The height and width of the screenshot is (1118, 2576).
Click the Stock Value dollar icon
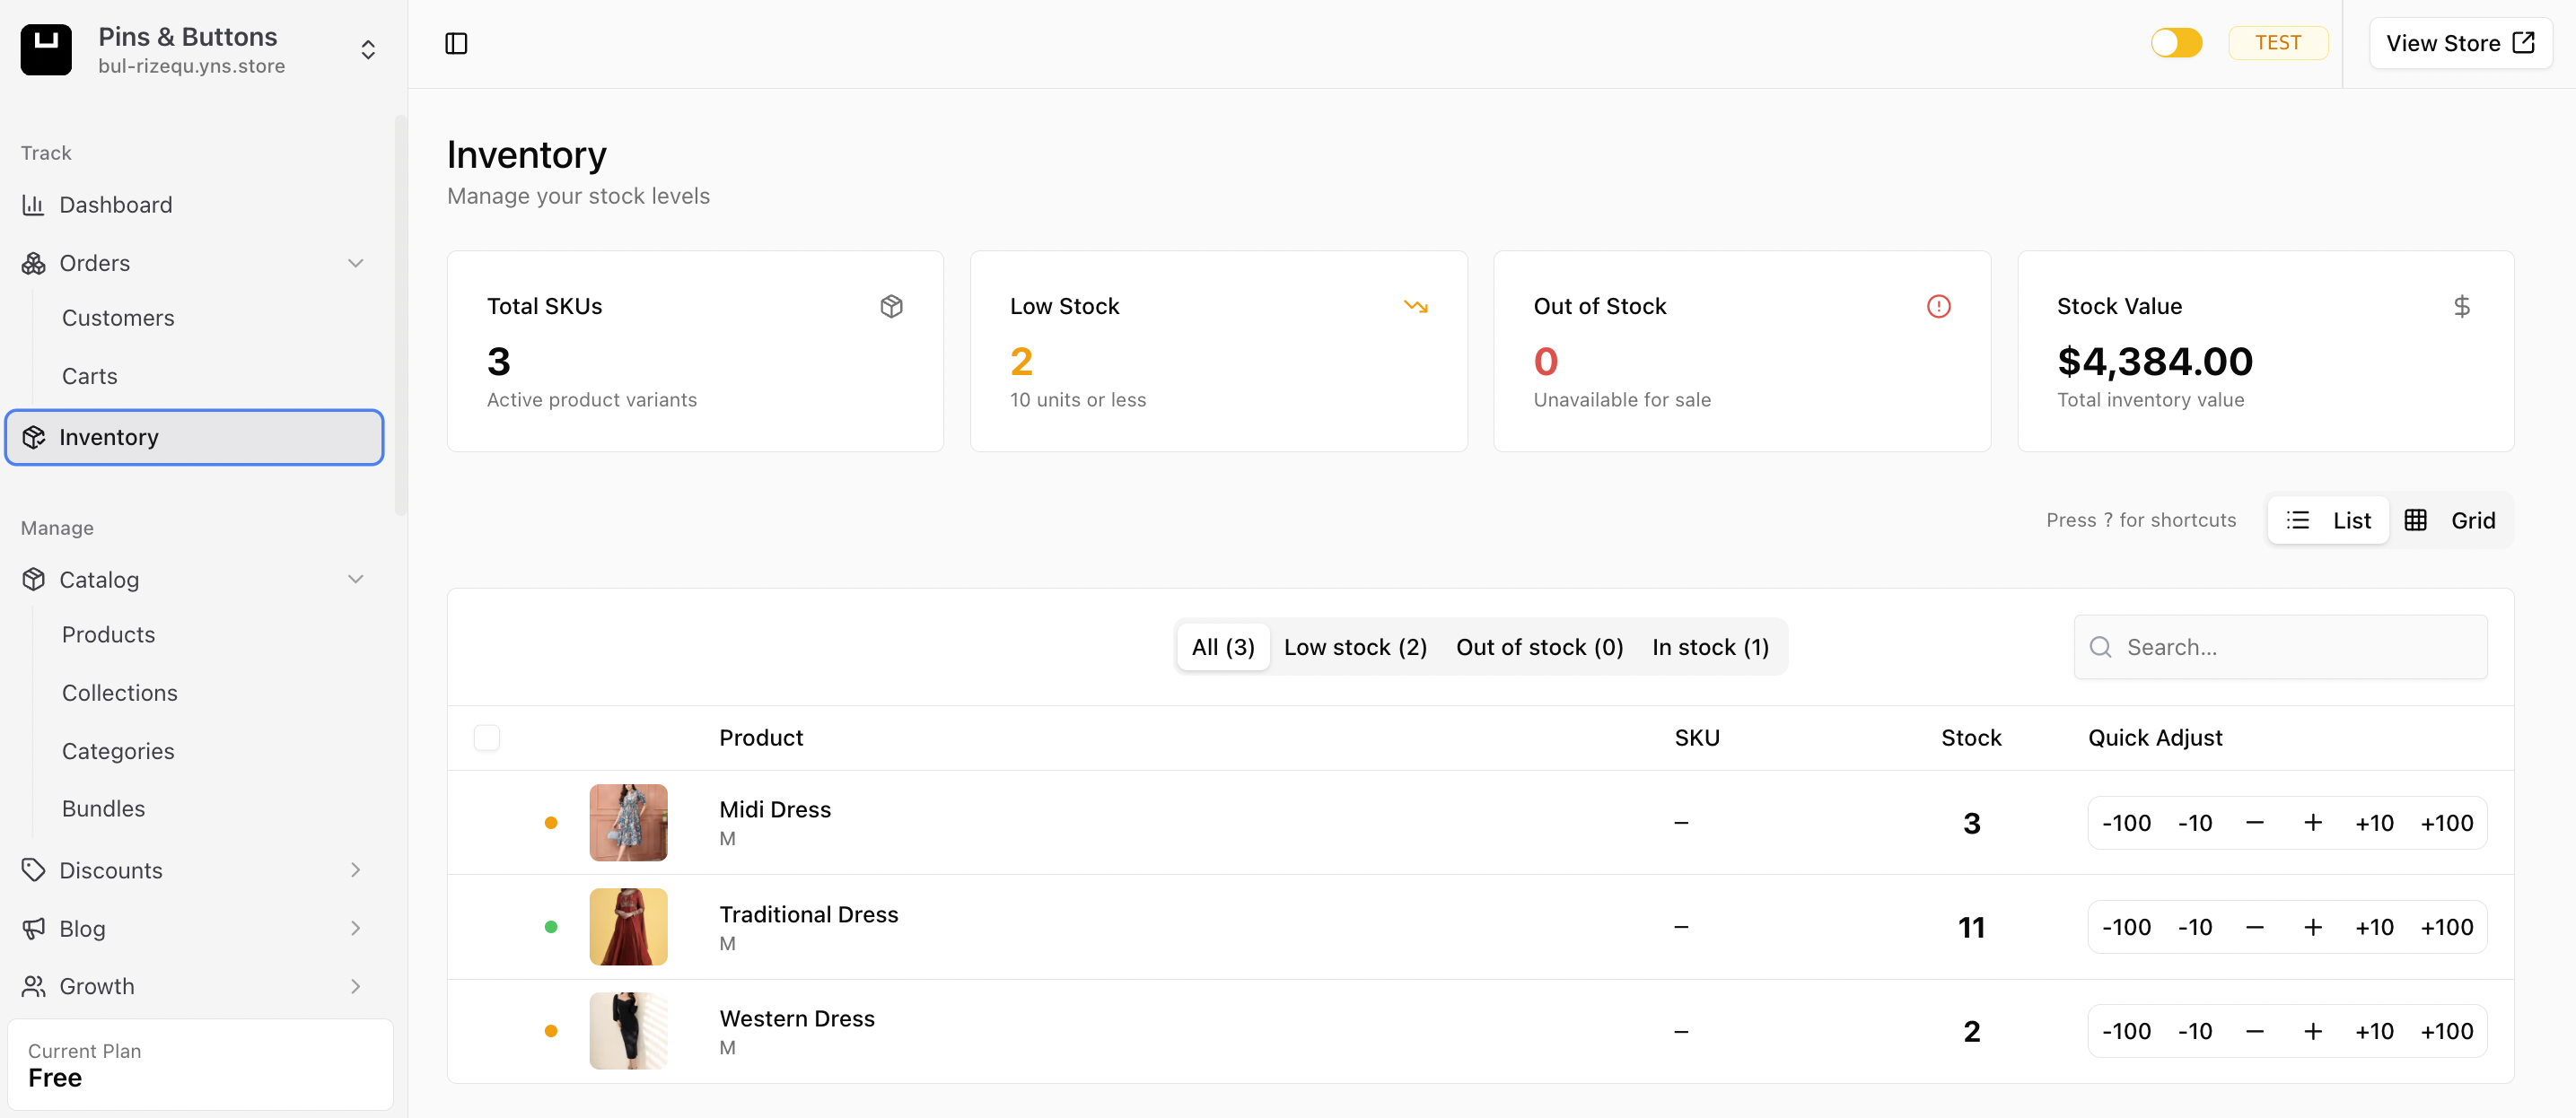click(2461, 306)
